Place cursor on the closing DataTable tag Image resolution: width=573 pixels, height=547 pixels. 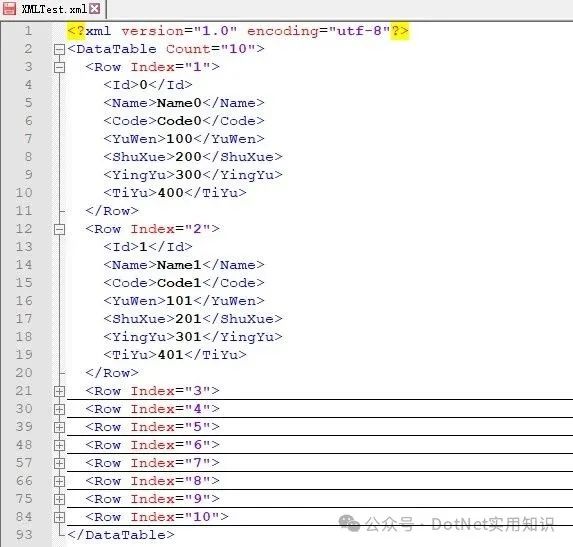(x=121, y=535)
